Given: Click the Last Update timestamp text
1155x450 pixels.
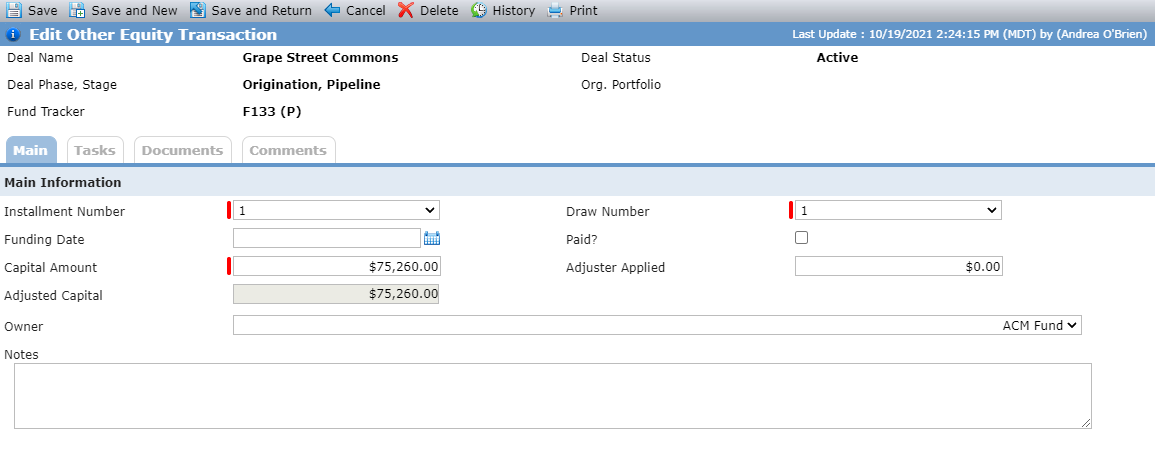Looking at the screenshot, I should 969,35.
